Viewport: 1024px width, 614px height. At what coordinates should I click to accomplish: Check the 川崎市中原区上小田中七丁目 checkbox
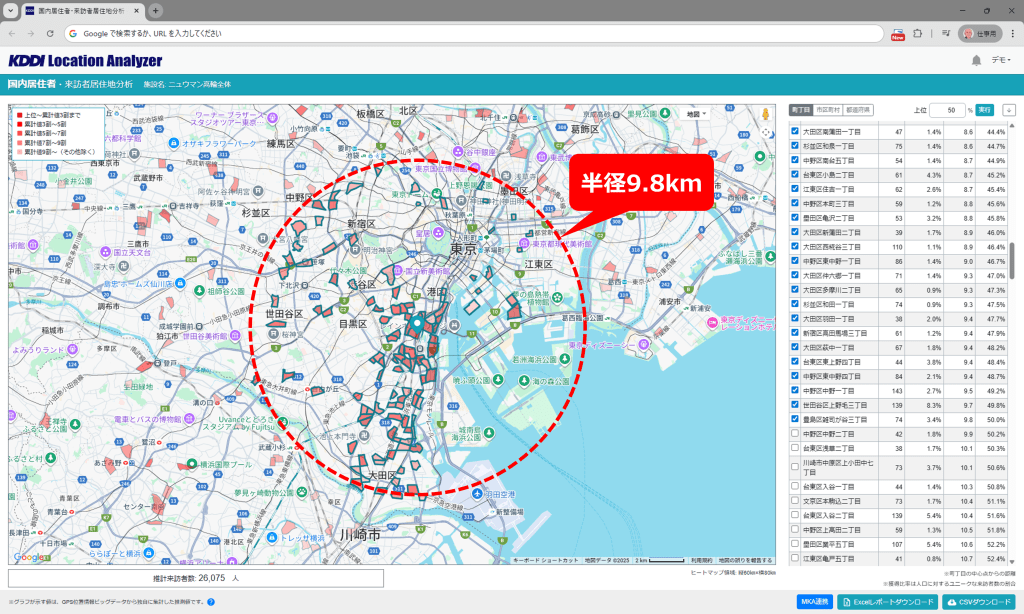point(795,467)
